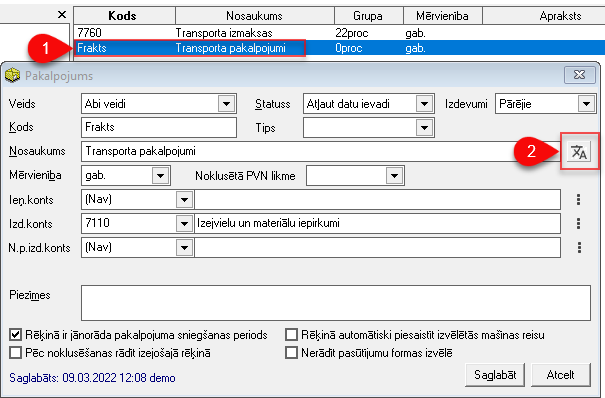Open the three-dot menu for Izd.konts row
Screen dimensions: 605x398
pos(578,223)
